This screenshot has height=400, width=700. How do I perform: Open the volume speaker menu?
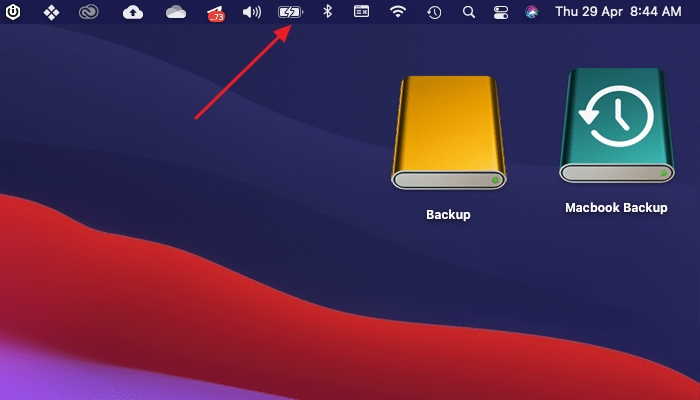click(x=252, y=12)
